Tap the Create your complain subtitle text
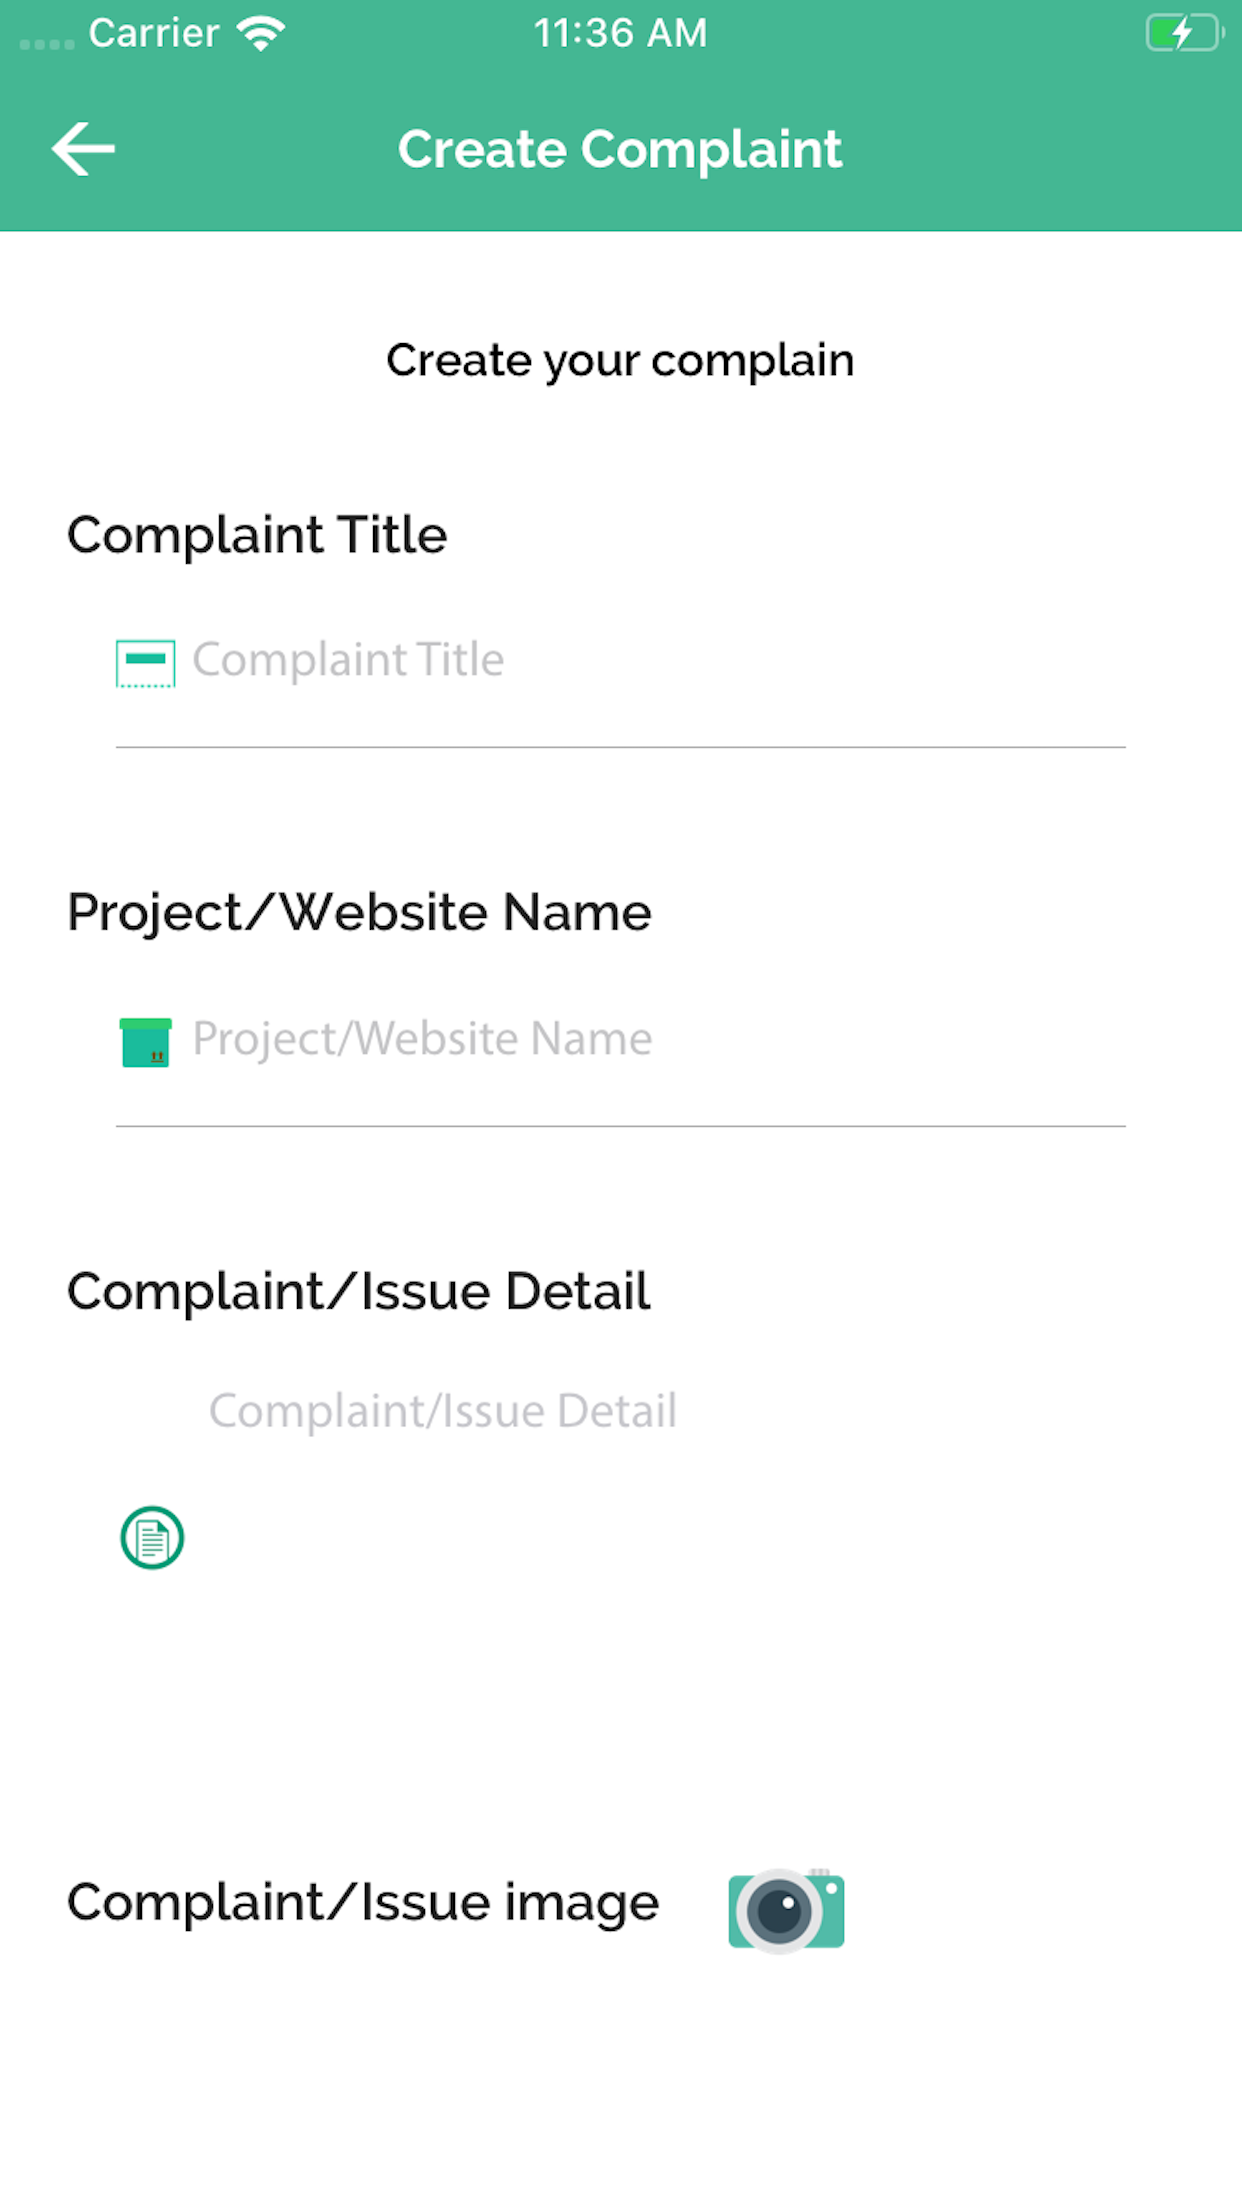This screenshot has height=2208, width=1242. click(x=620, y=361)
